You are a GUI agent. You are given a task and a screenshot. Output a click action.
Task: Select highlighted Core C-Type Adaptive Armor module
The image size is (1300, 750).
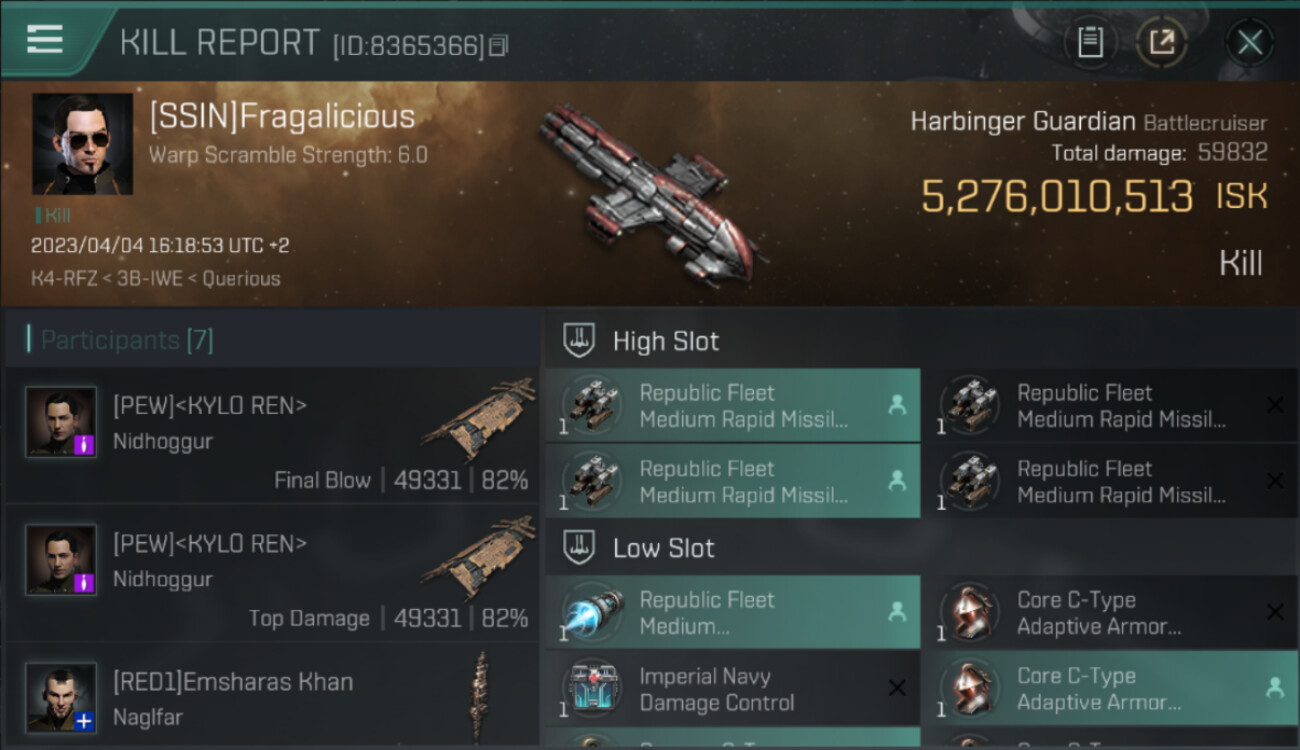pos(1108,689)
